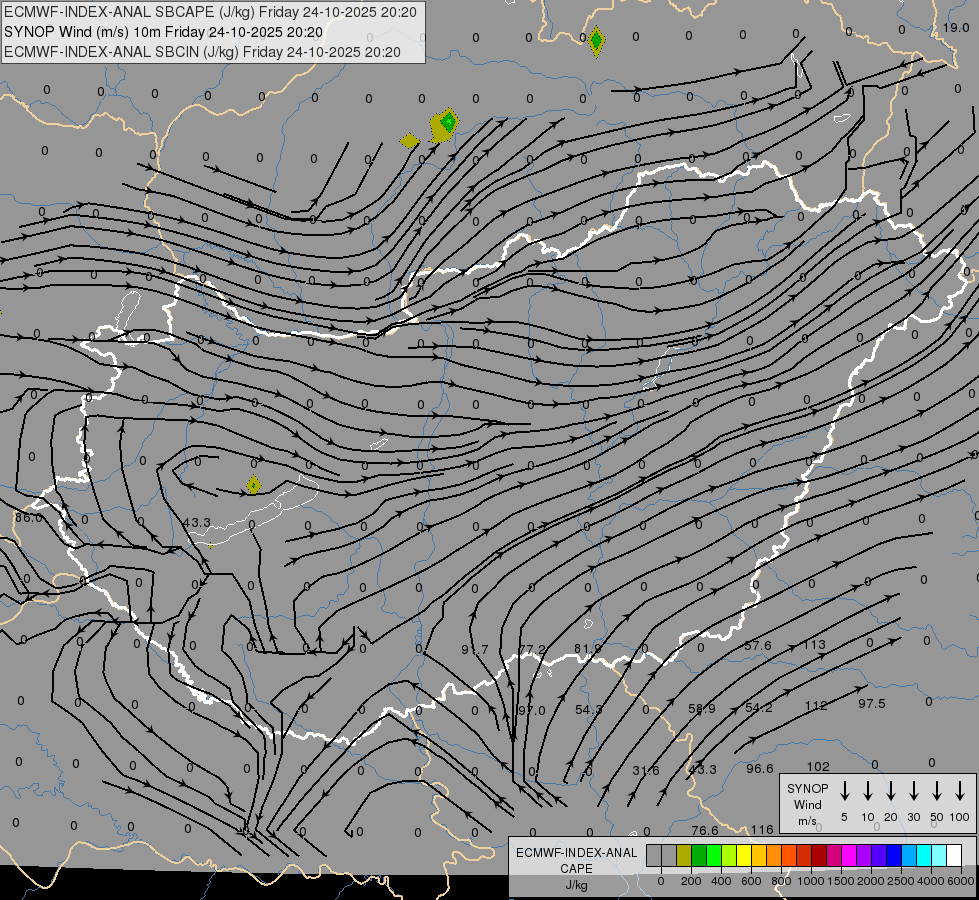979x900 pixels.
Task: Click the 97.0 value on the map
Action: tap(532, 711)
